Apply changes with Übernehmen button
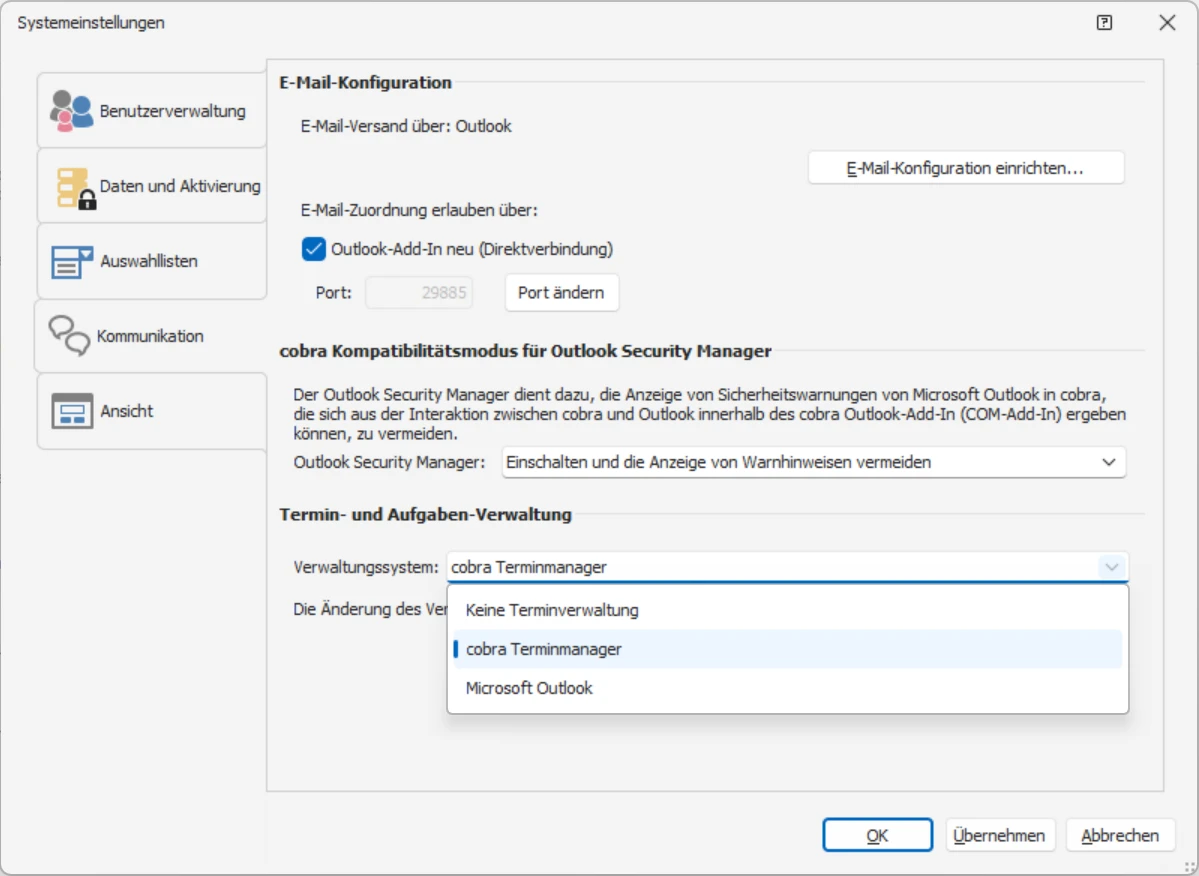This screenshot has width=1199, height=876. tap(999, 835)
